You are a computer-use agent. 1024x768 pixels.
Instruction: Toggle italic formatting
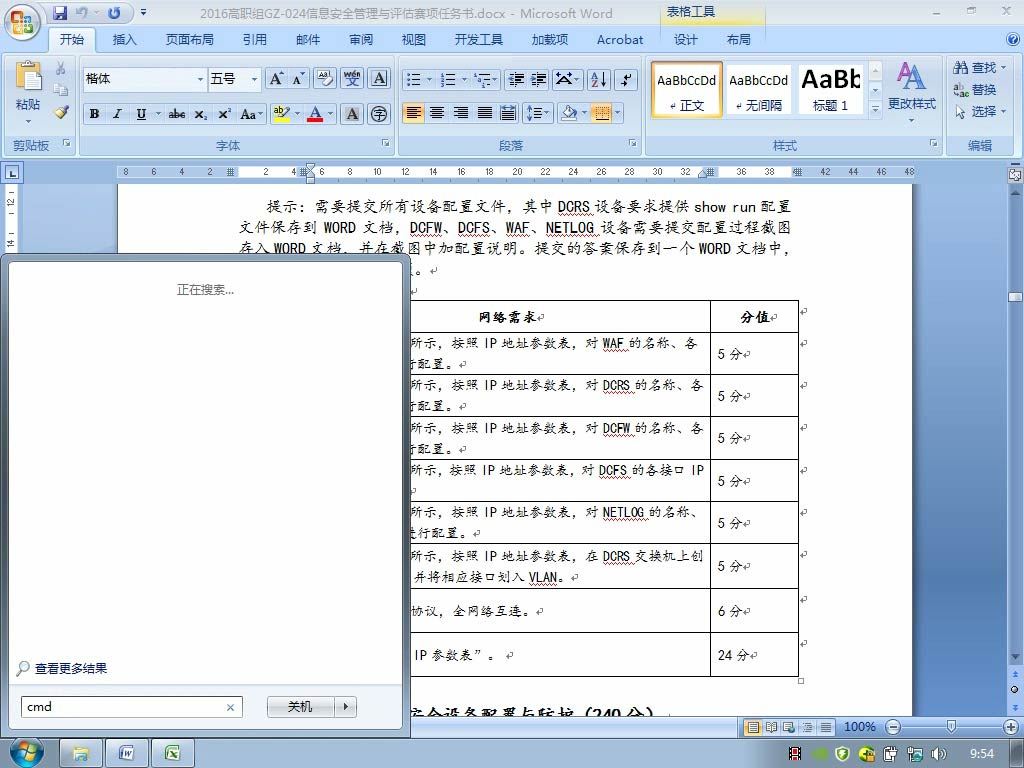(118, 114)
